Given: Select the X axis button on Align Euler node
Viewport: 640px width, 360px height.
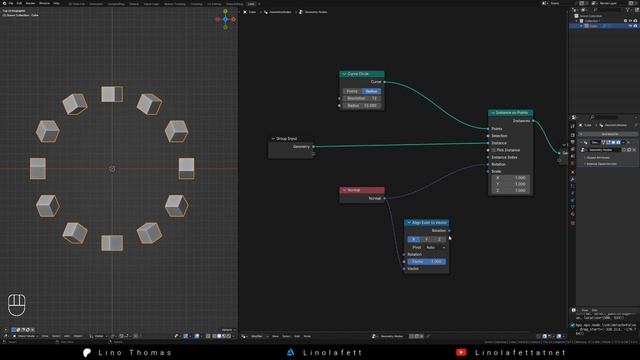Looking at the screenshot, I should coord(413,239).
